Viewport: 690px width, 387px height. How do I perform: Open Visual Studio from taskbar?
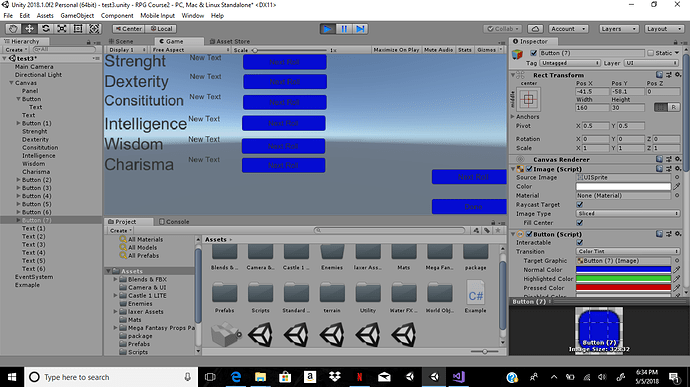click(x=459, y=377)
